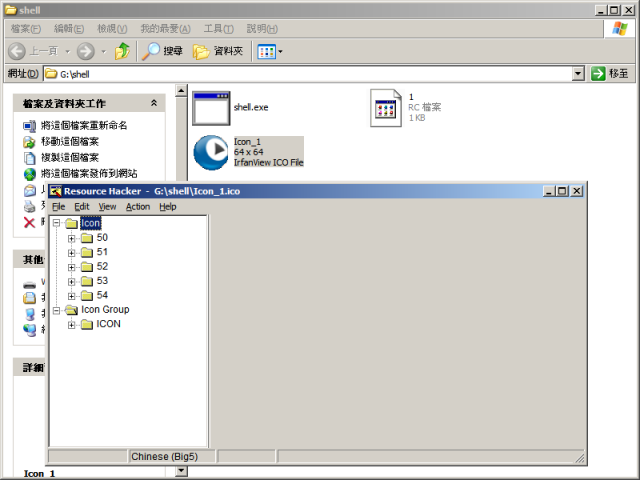Open the 工具(T) menu in Explorer
Viewport: 640px width, 480px height.
coord(219,29)
